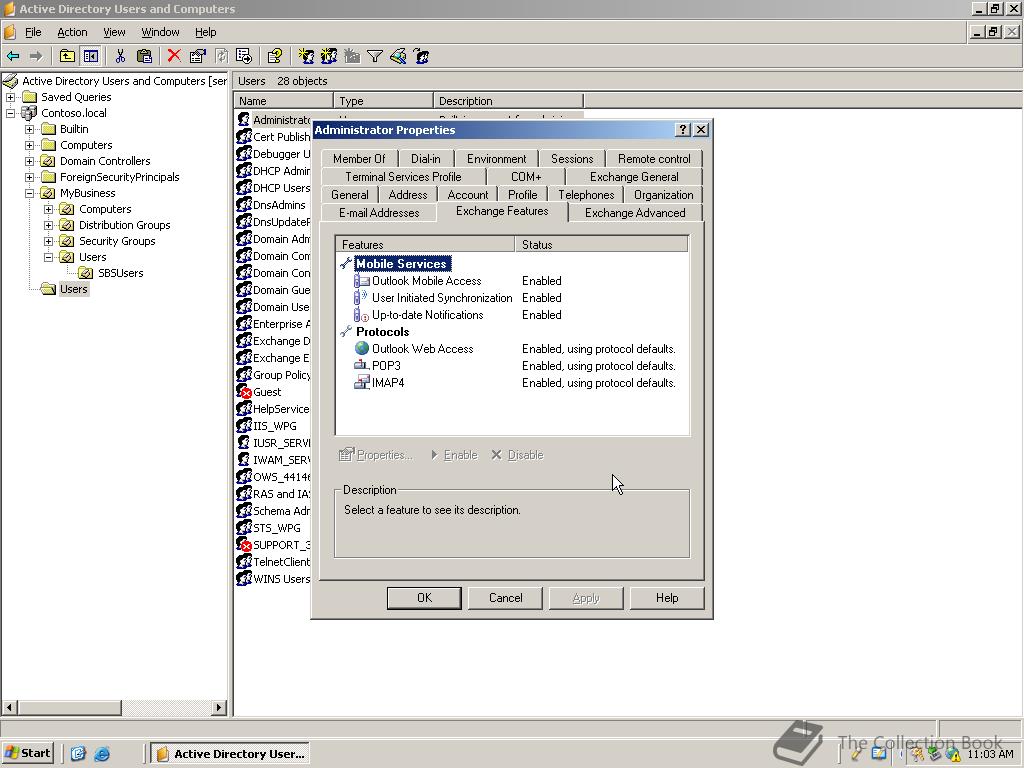Create new group toolbar icon
The width and height of the screenshot is (1024, 768).
(328, 56)
